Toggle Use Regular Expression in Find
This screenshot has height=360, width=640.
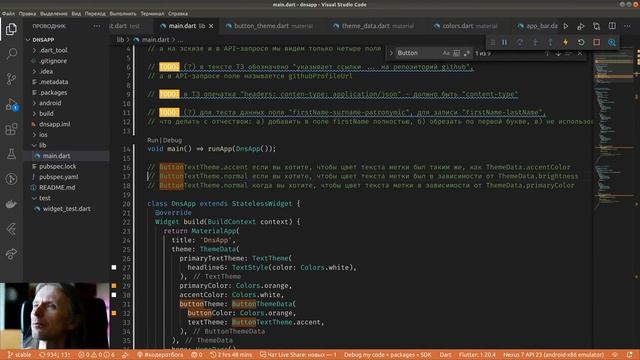(467, 53)
